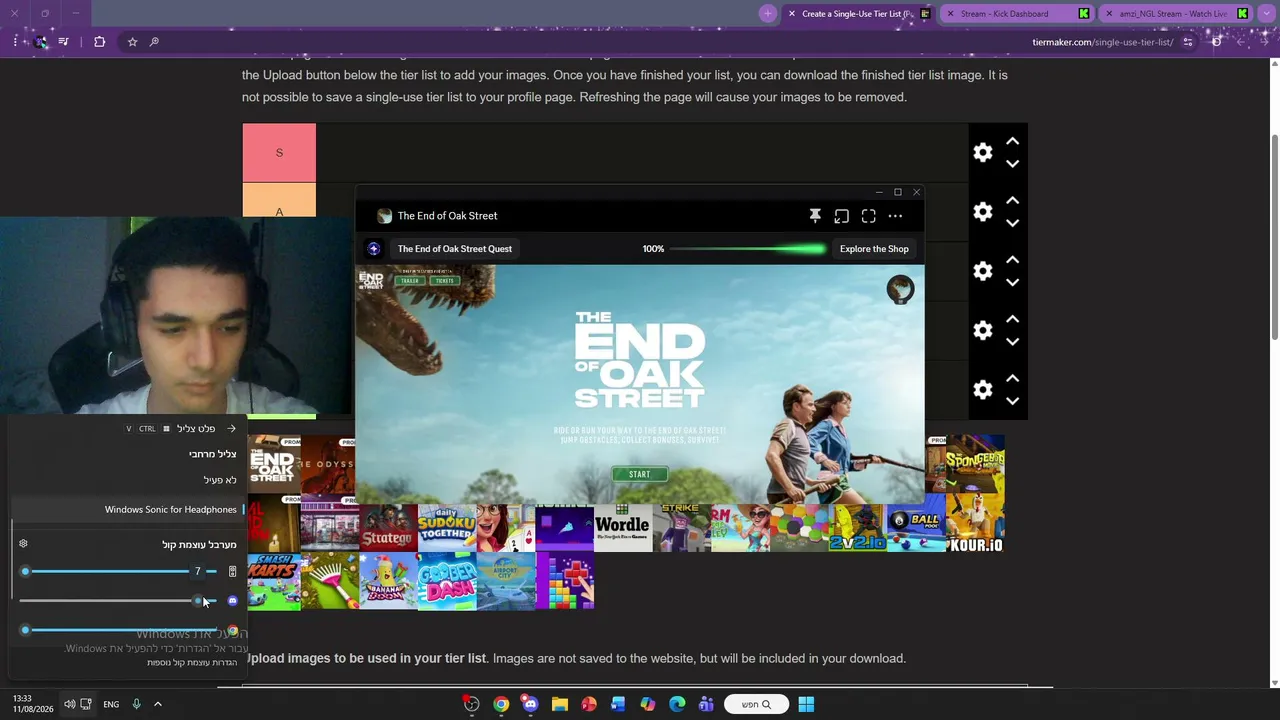The image size is (1280, 720).
Task: Open settings gear for the S tier row
Action: tap(983, 152)
